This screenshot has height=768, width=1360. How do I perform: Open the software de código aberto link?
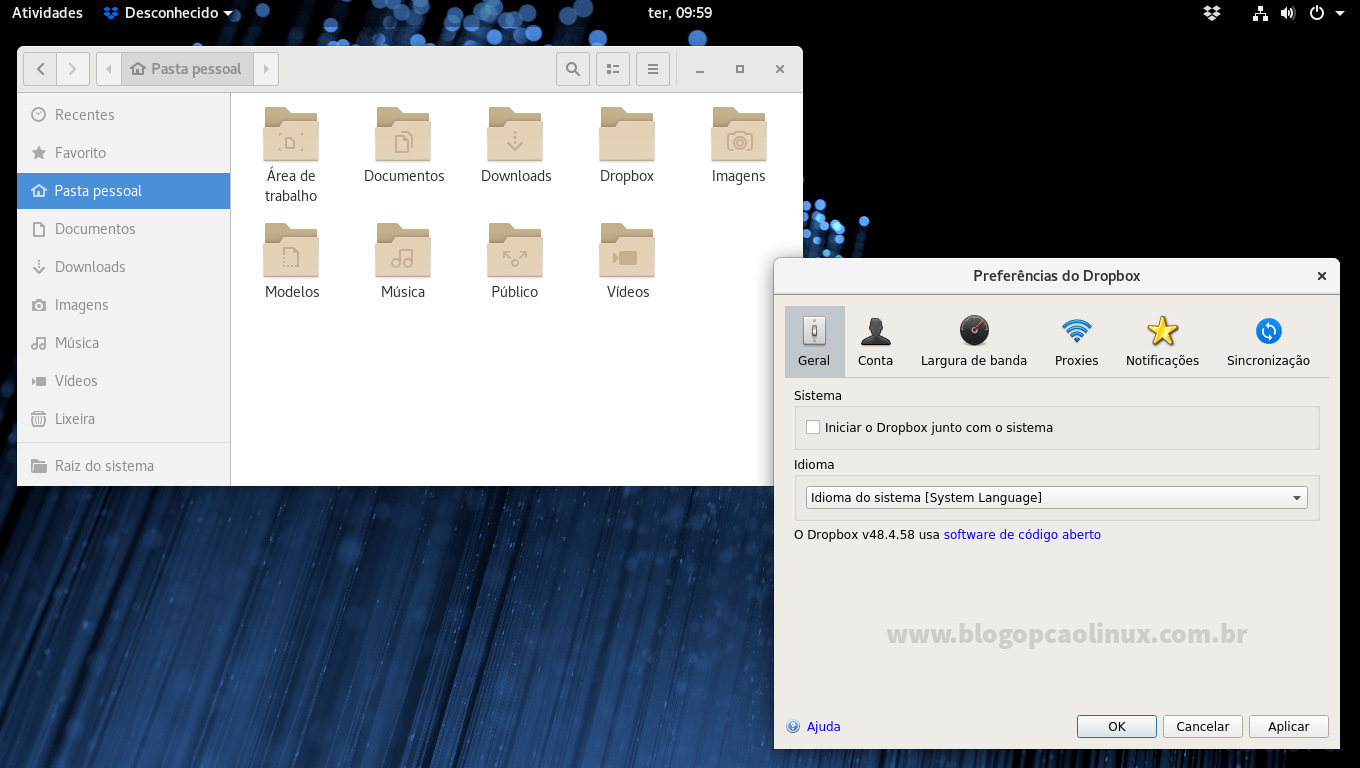[1022, 535]
